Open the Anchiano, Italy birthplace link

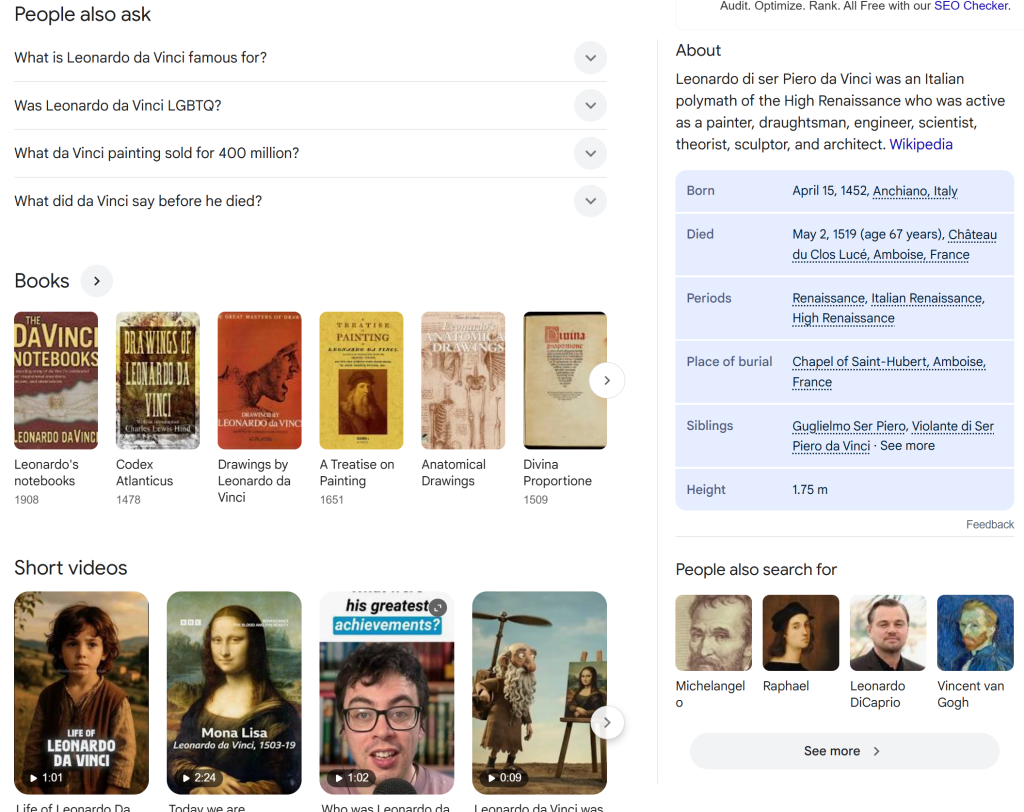[915, 191]
